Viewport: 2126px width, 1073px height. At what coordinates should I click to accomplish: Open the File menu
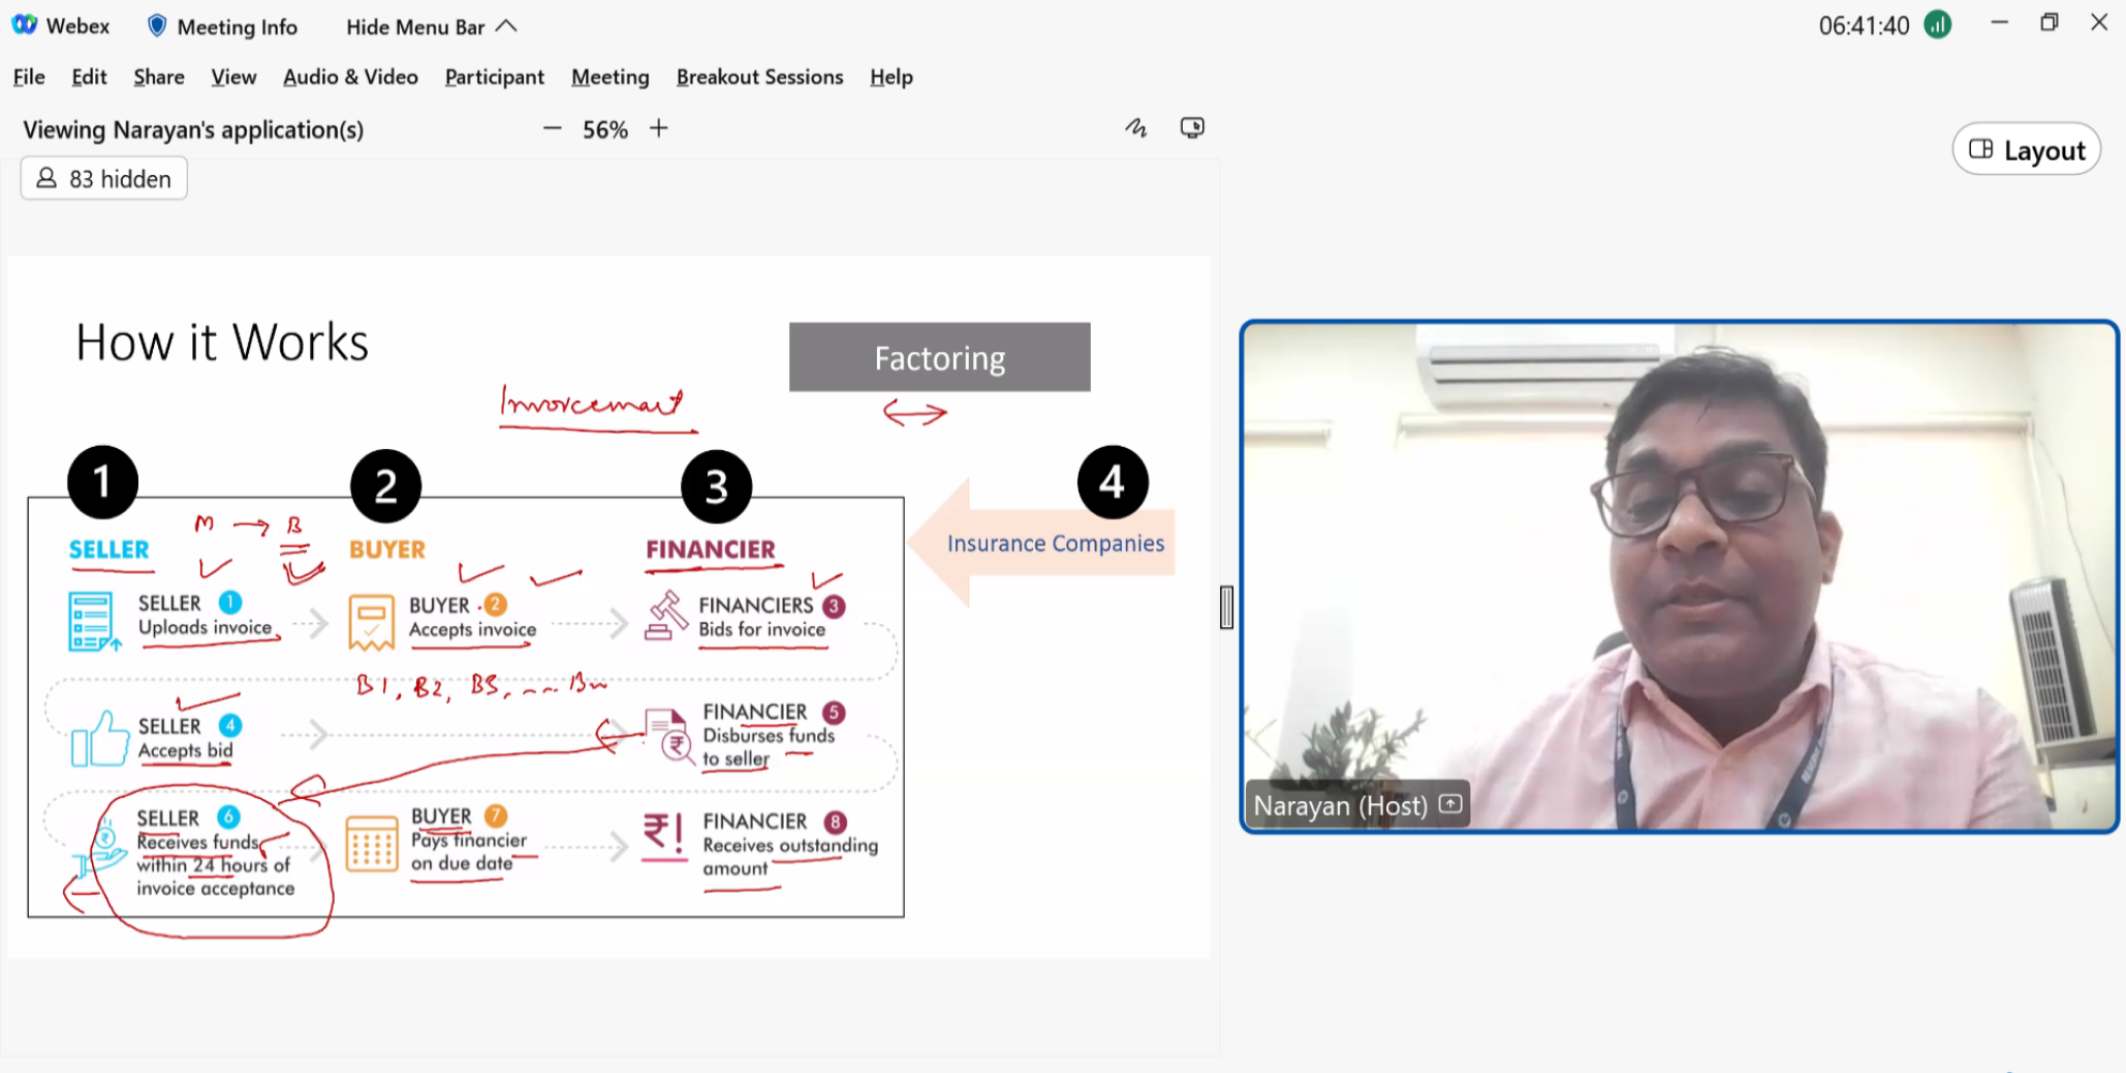coord(28,77)
